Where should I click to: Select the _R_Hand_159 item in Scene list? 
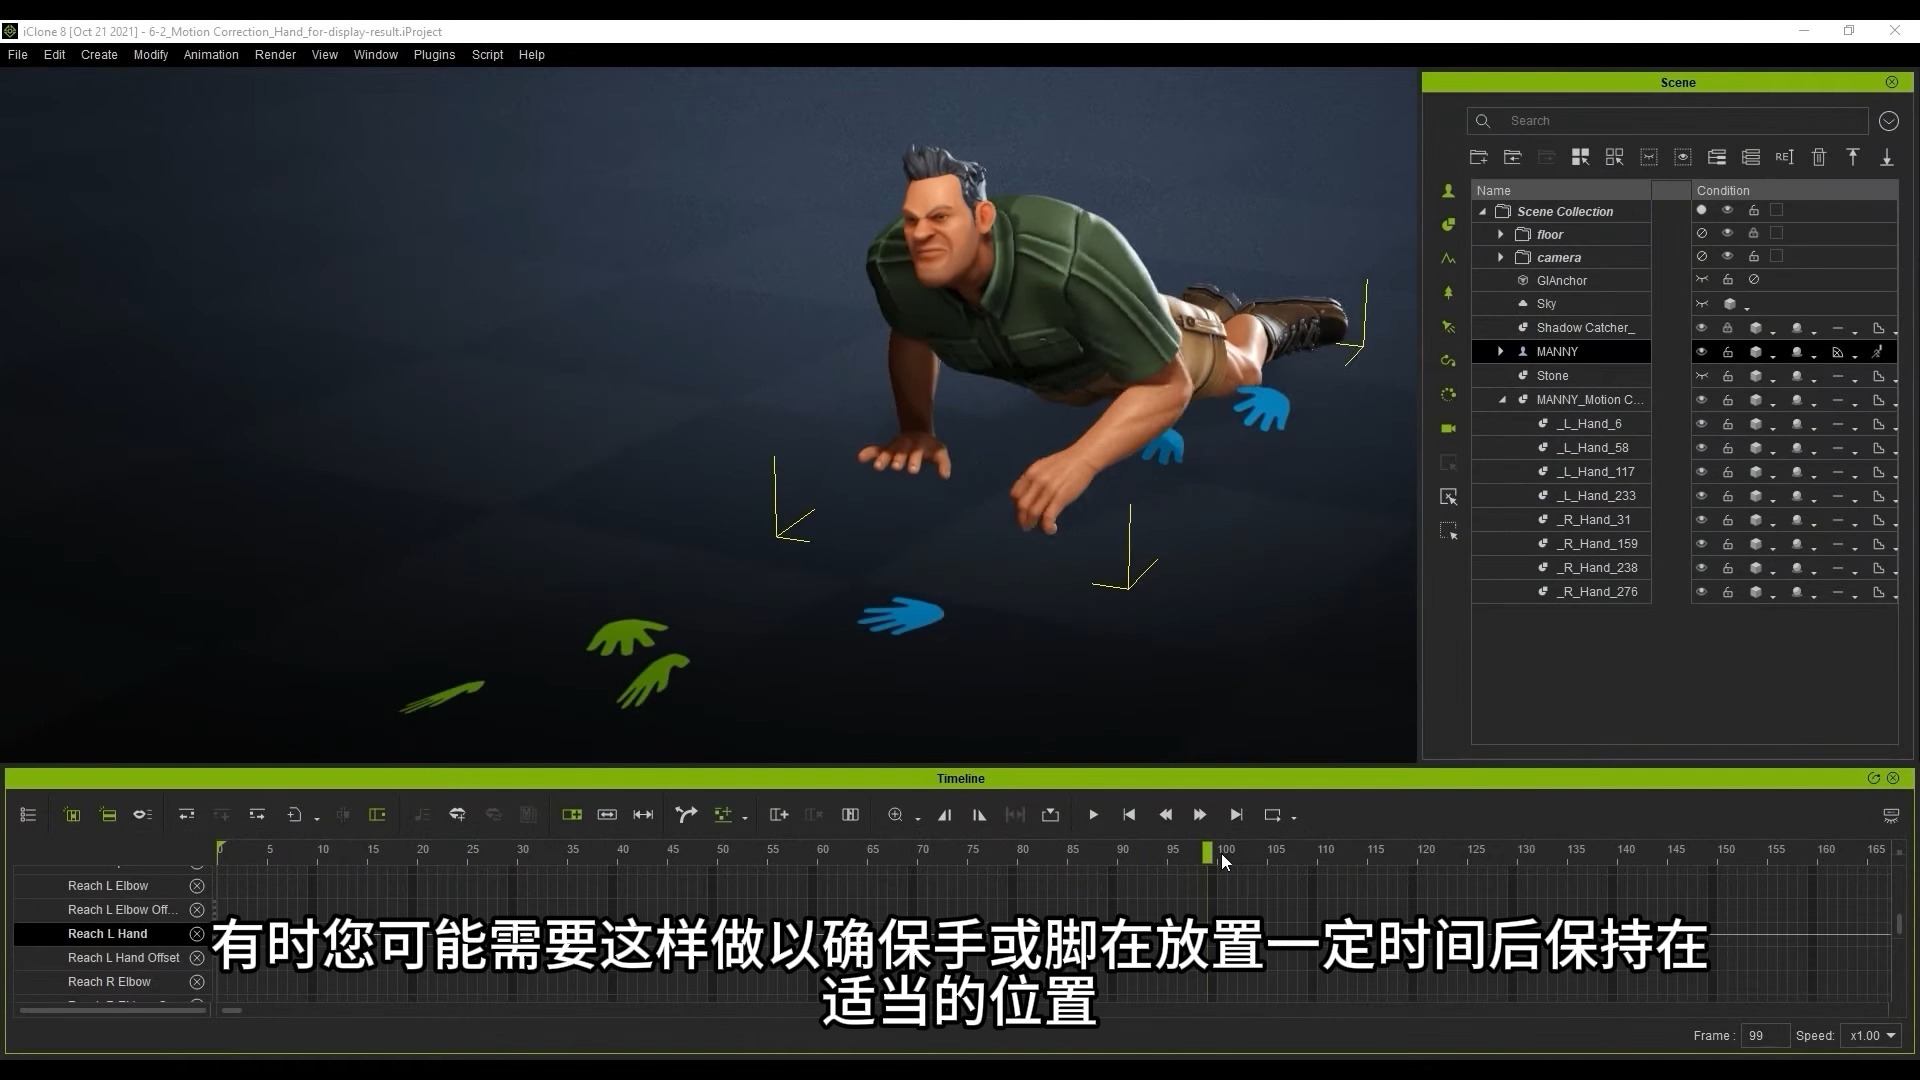pos(1596,544)
